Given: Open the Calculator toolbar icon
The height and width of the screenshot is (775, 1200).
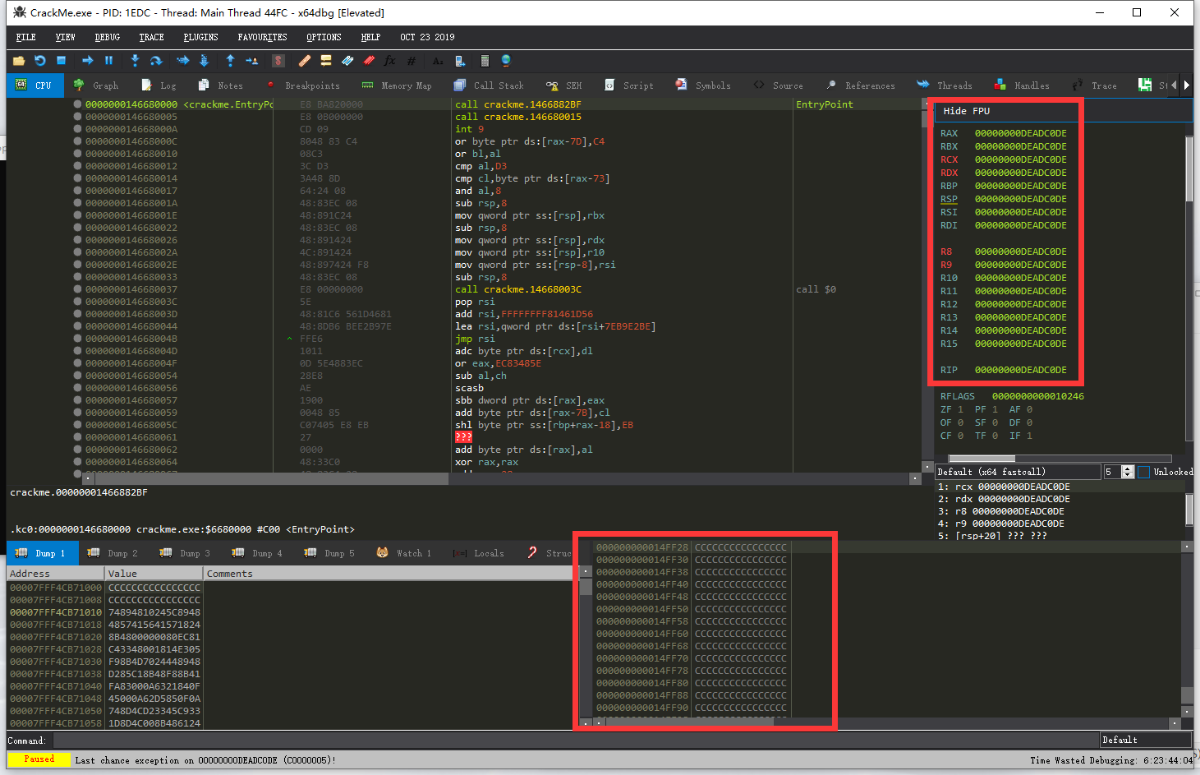Looking at the screenshot, I should (x=484, y=60).
